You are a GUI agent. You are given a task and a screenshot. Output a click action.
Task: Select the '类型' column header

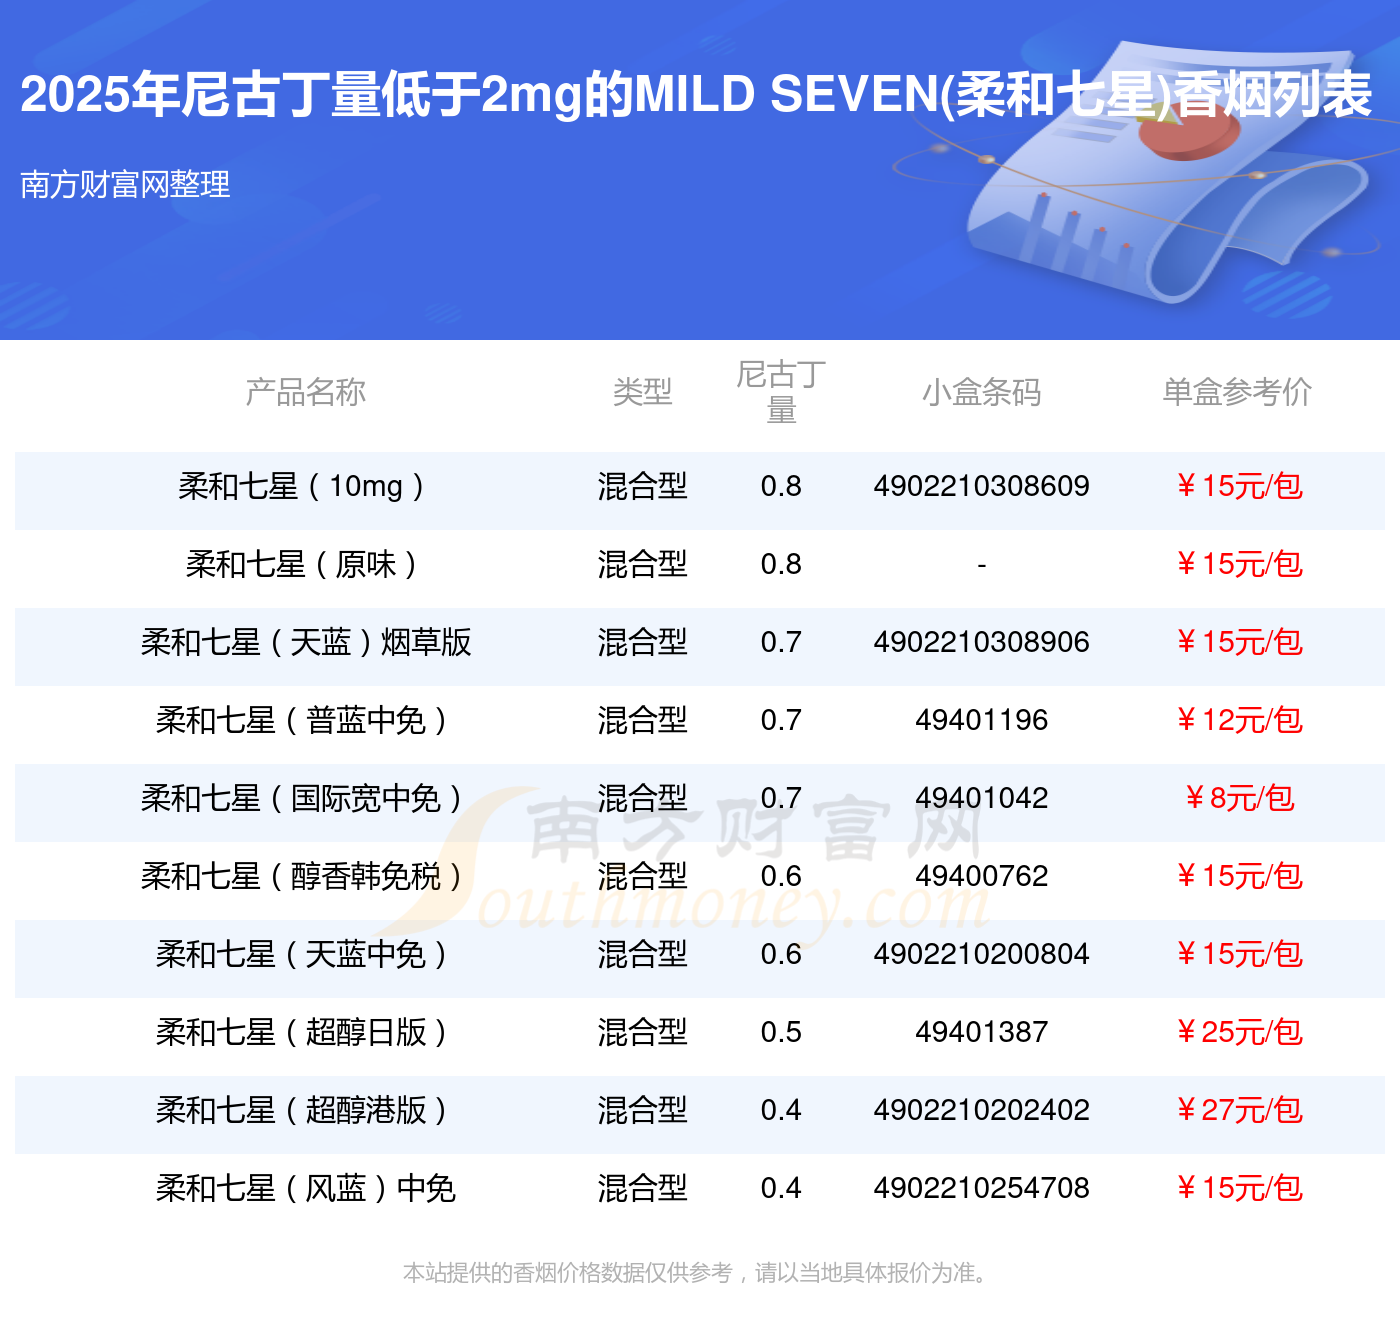[642, 392]
